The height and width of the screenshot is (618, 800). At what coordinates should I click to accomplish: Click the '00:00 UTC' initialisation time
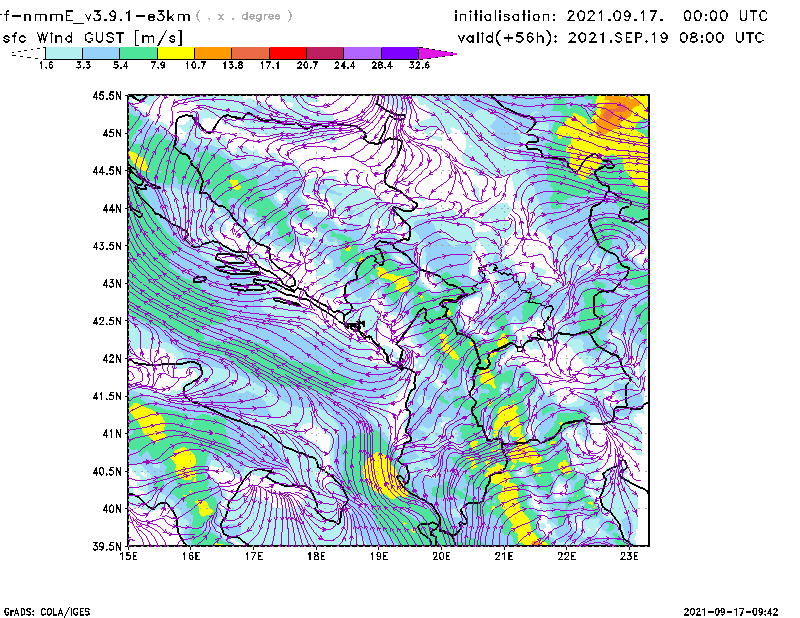click(725, 16)
